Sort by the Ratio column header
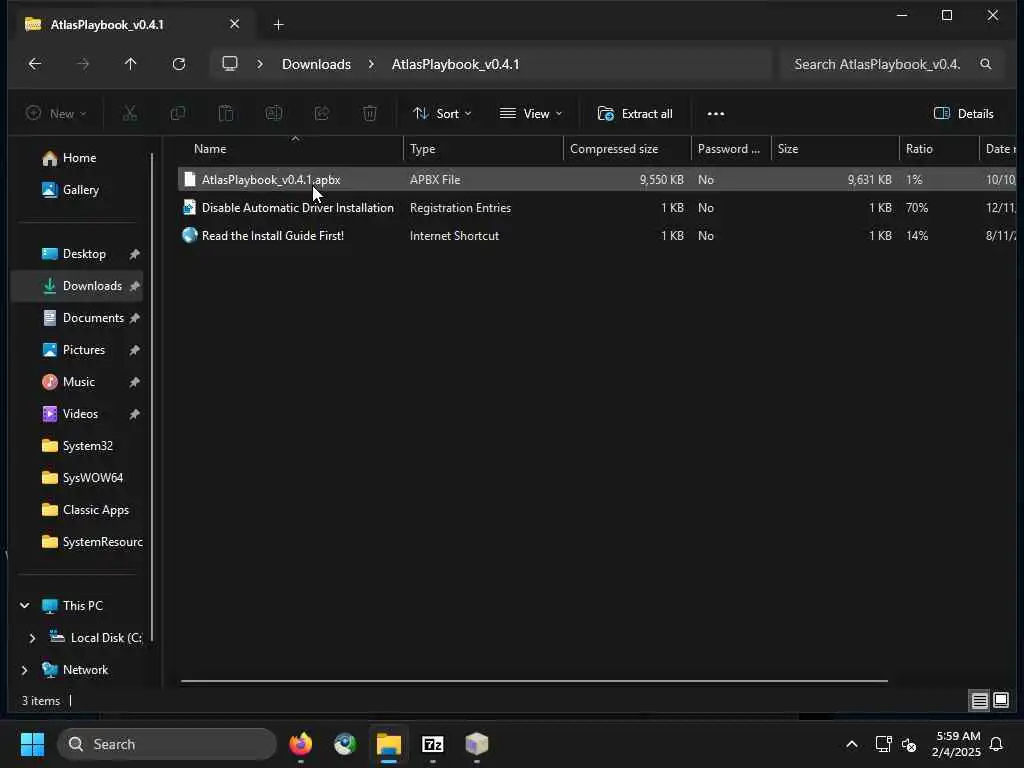 coord(939,149)
